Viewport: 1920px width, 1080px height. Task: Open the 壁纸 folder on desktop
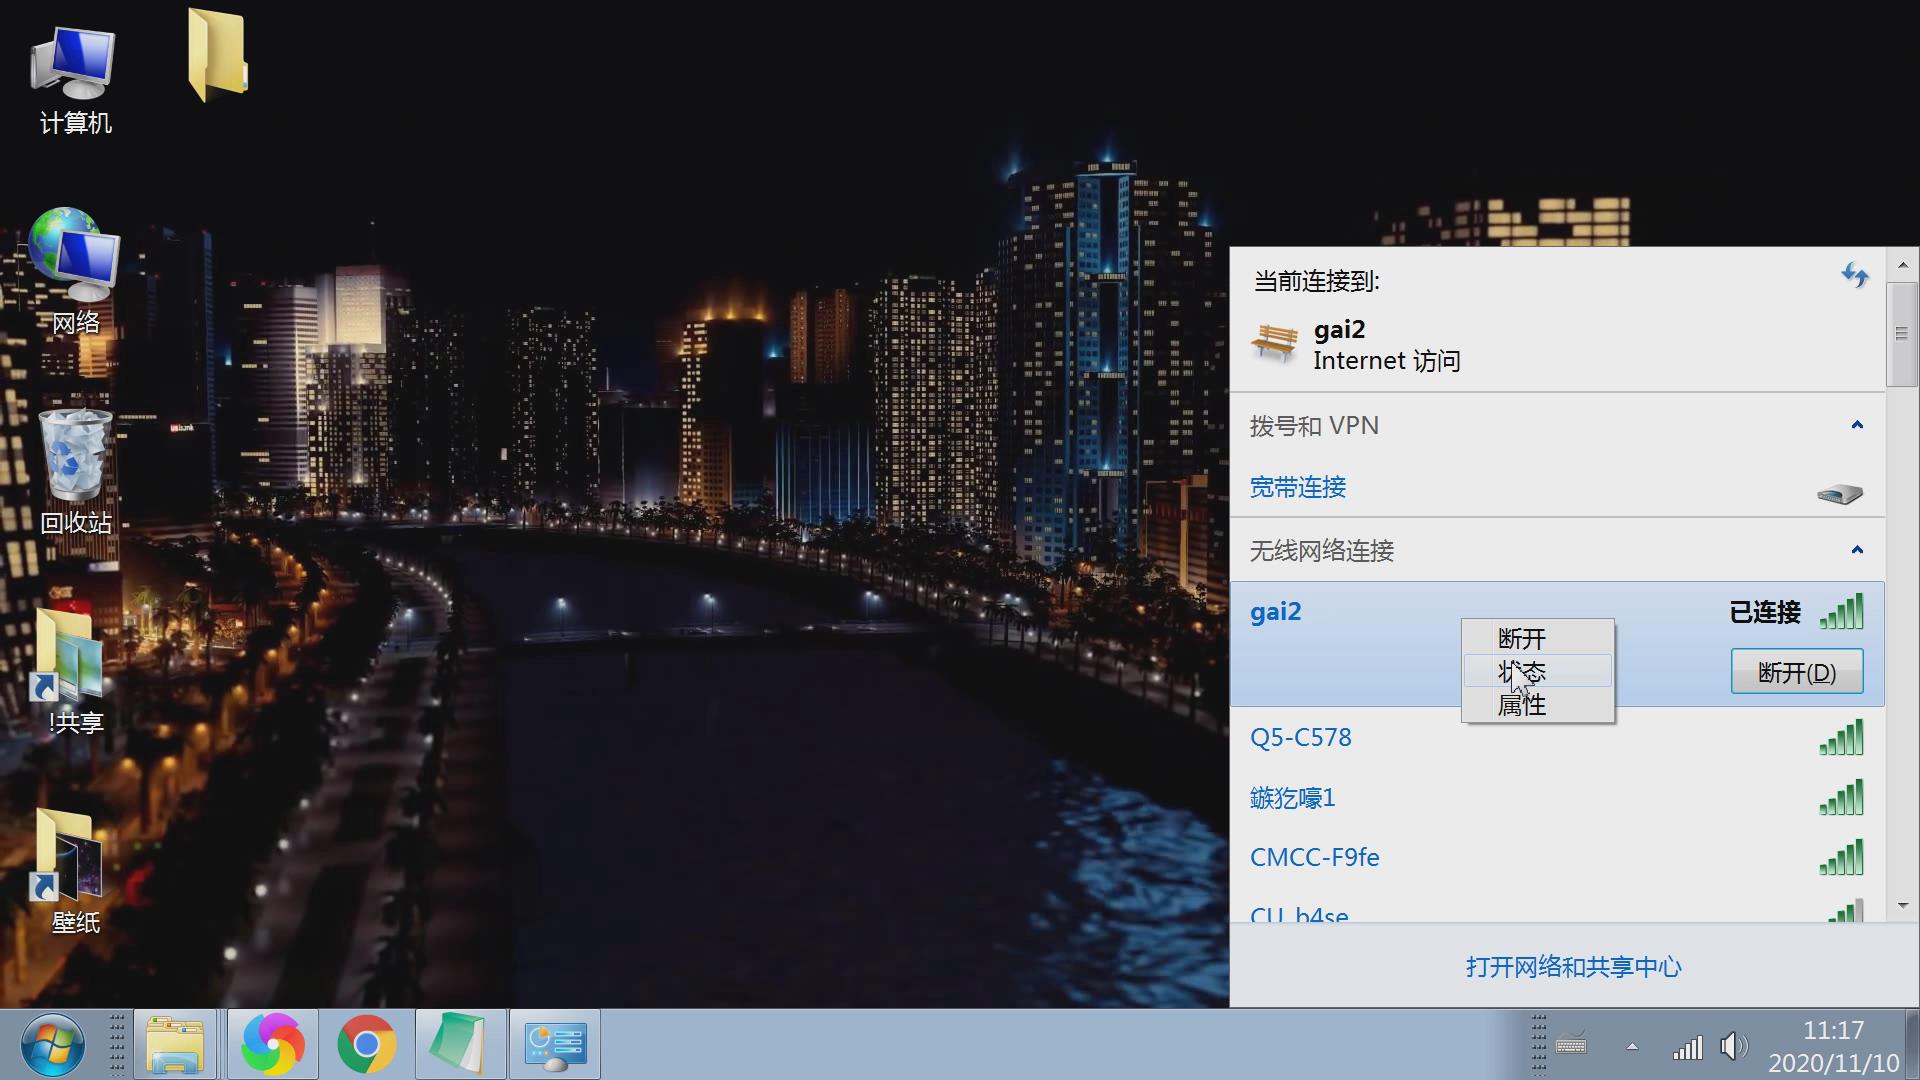pyautogui.click(x=72, y=862)
